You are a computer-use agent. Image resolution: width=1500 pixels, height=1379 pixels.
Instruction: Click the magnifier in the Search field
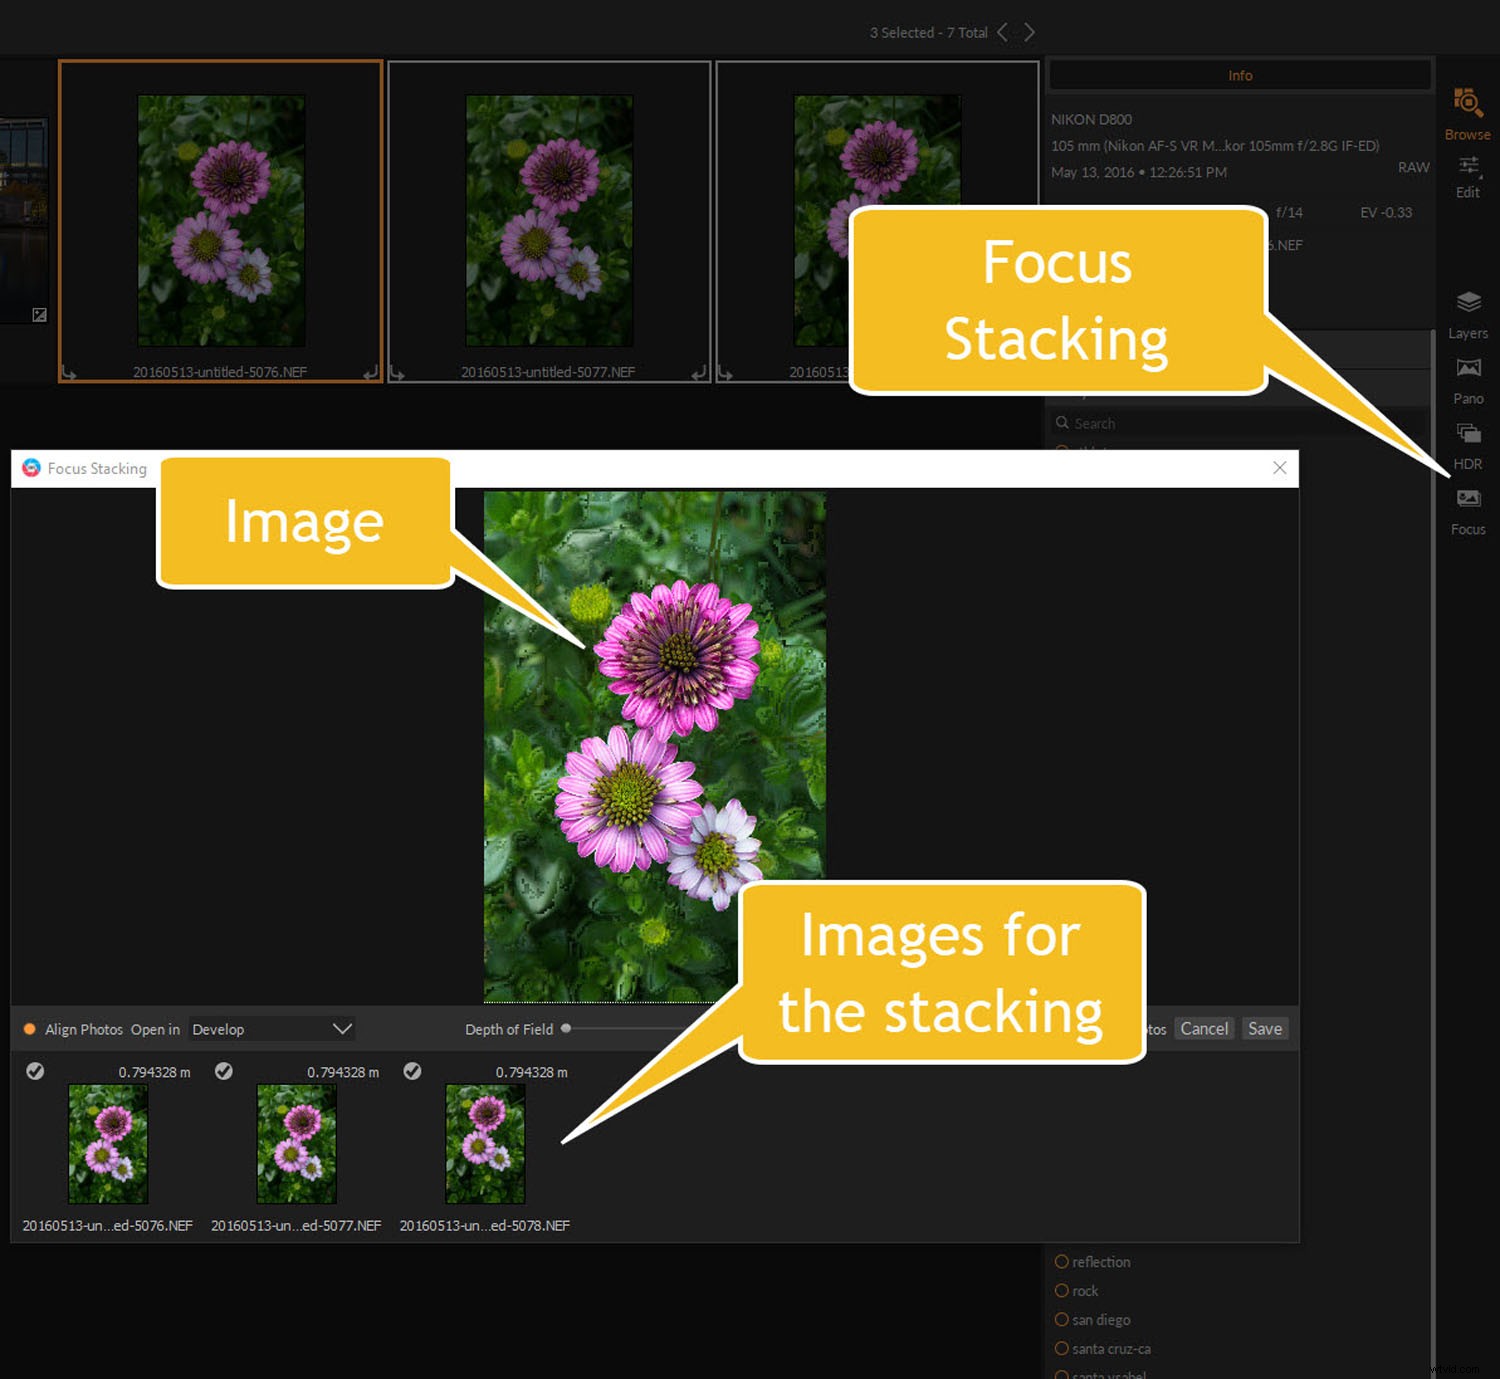pyautogui.click(x=1063, y=423)
